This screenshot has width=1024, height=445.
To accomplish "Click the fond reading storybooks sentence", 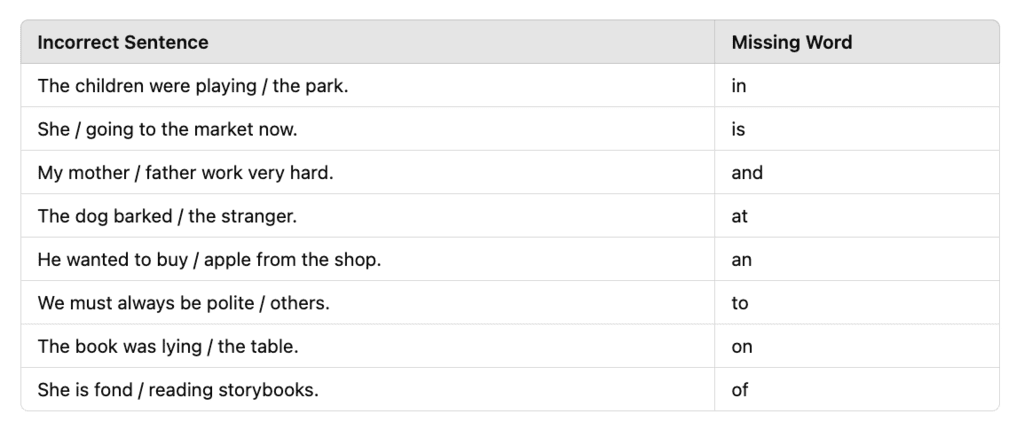I will point(178,390).
